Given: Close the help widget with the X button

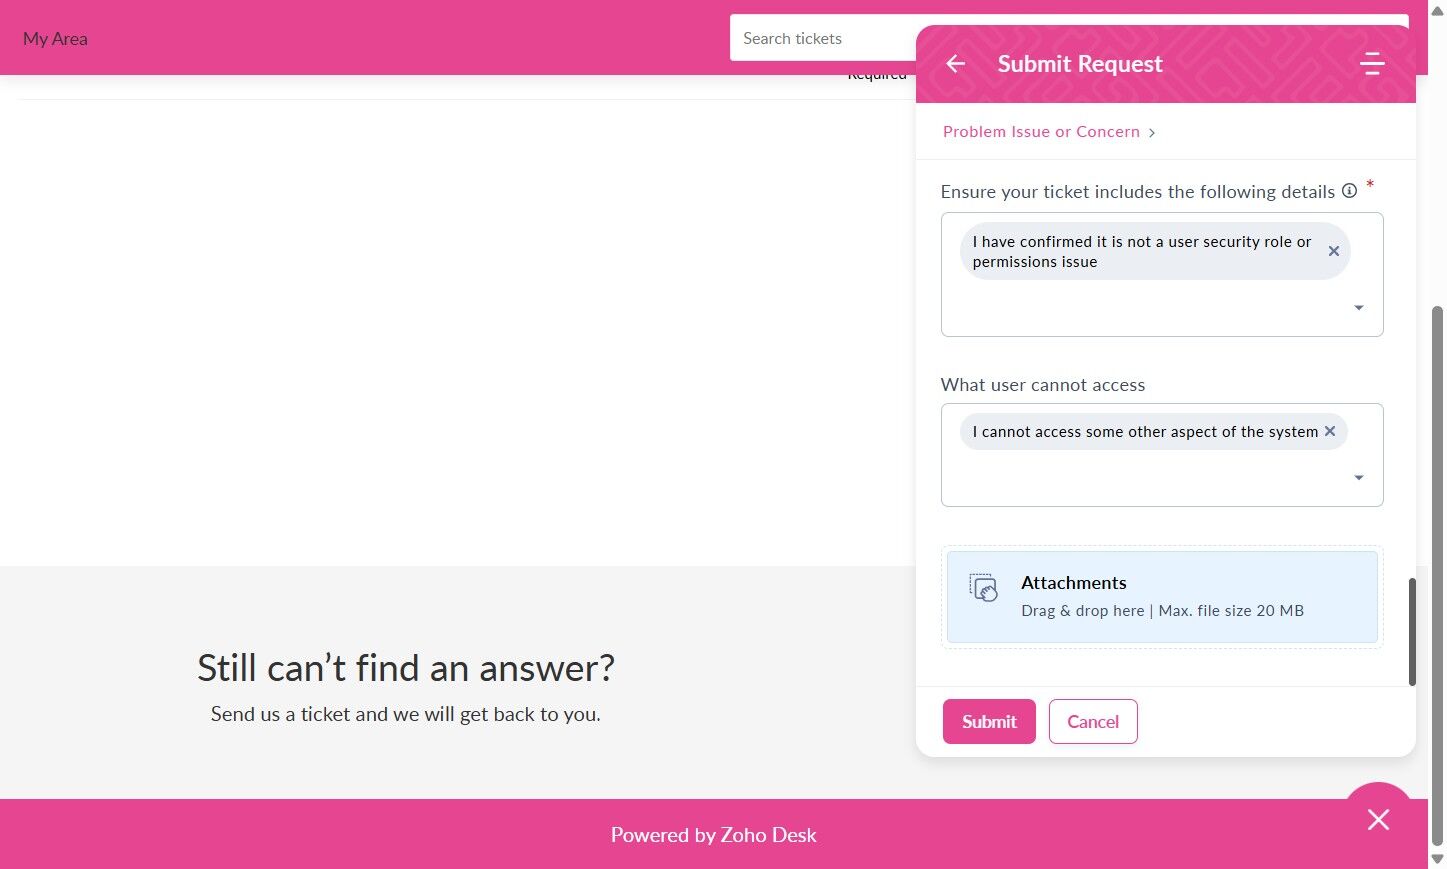Looking at the screenshot, I should tap(1378, 820).
